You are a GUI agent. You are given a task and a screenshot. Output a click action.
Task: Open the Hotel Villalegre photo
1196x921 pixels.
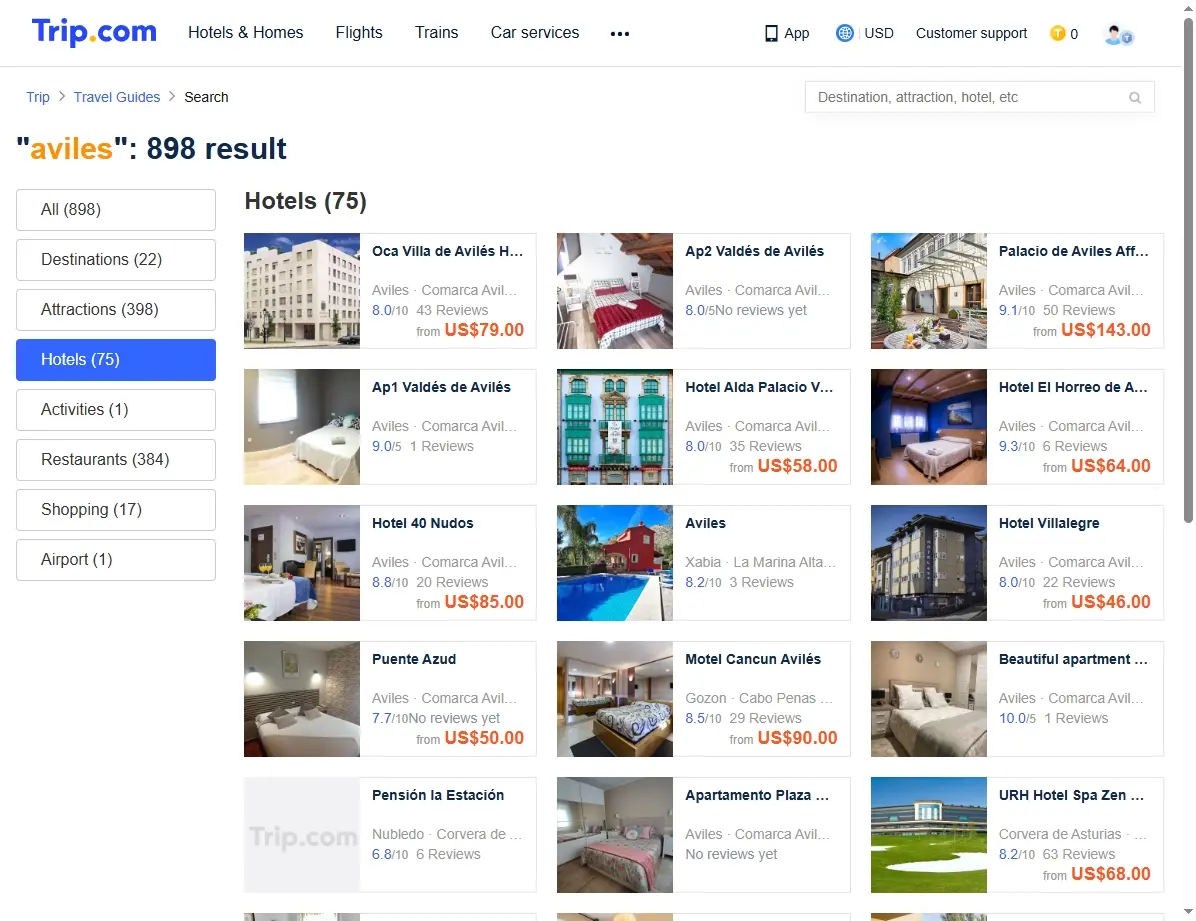pyautogui.click(x=929, y=562)
